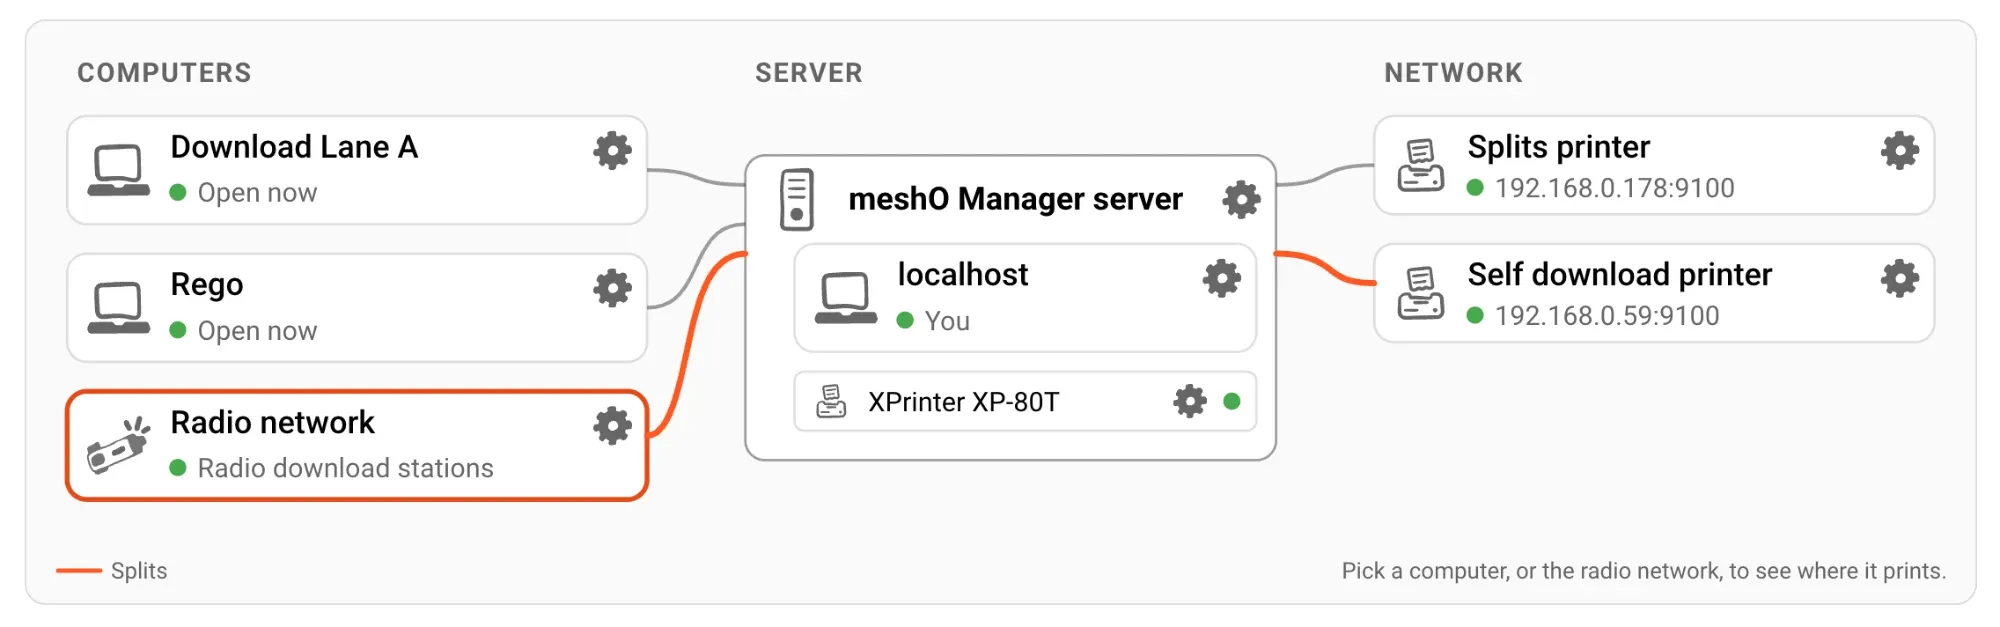Click the Radio network dongle icon
The height and width of the screenshot is (627, 2000).
coord(118,445)
